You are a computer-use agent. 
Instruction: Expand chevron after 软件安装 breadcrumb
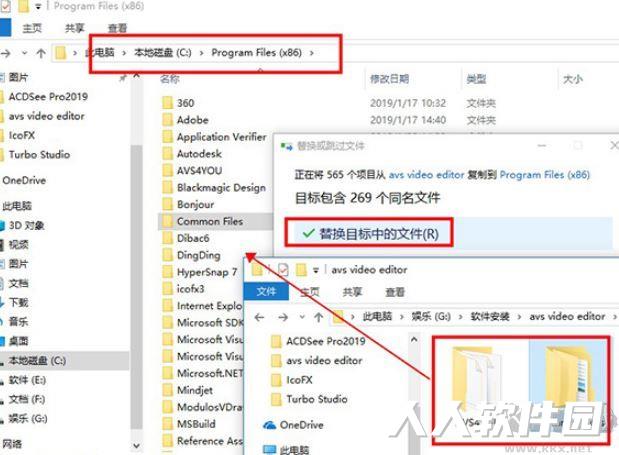[x=519, y=317]
